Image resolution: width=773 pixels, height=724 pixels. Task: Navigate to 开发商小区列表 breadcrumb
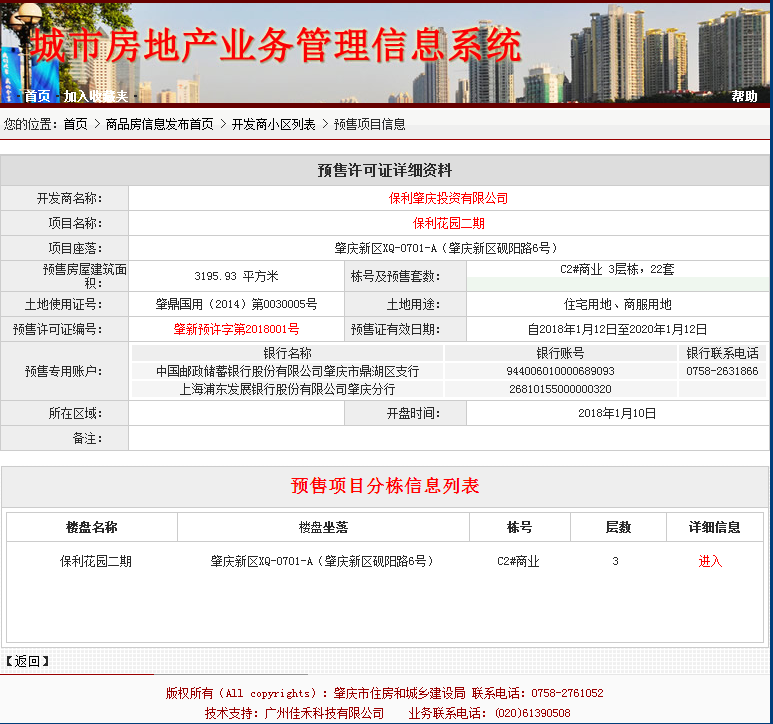coord(273,124)
